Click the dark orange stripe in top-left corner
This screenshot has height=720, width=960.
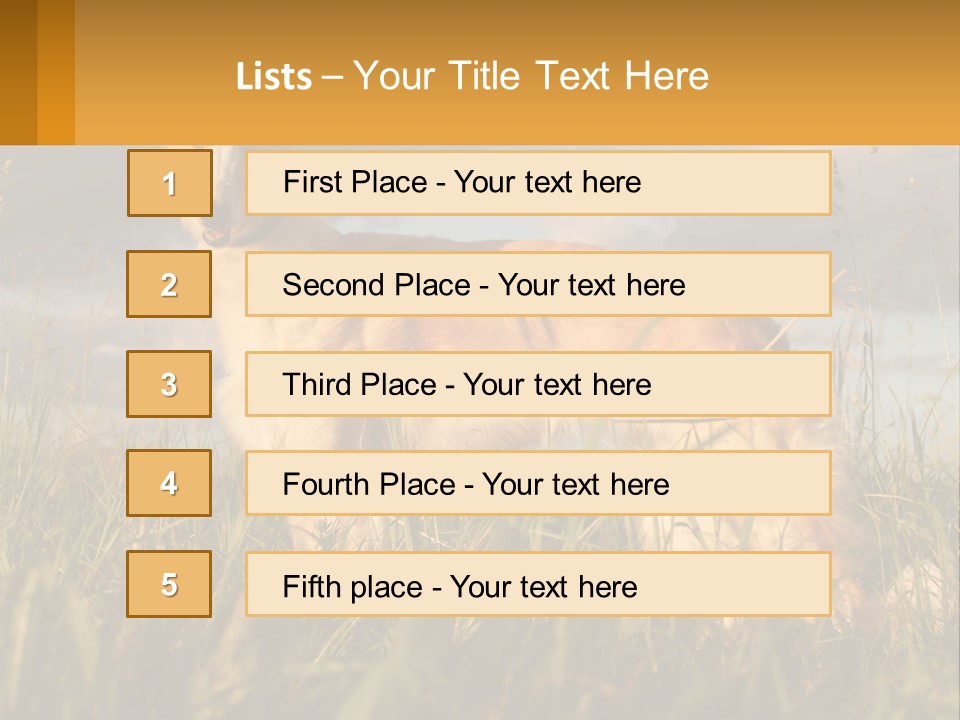[x=18, y=72]
